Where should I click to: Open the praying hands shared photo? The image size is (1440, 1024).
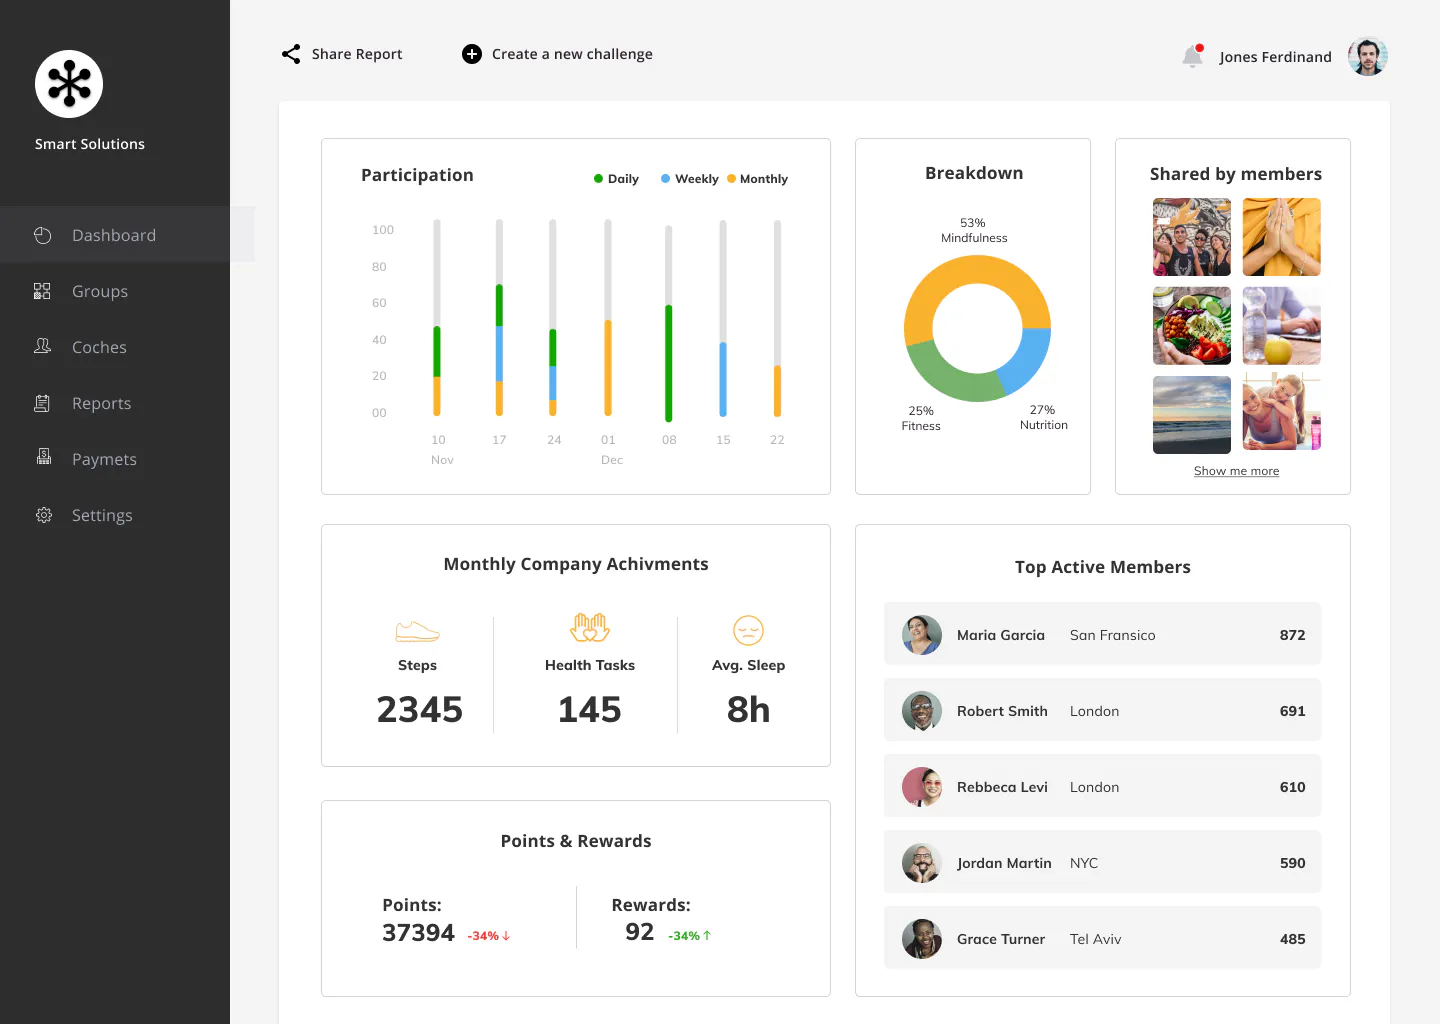click(1281, 237)
